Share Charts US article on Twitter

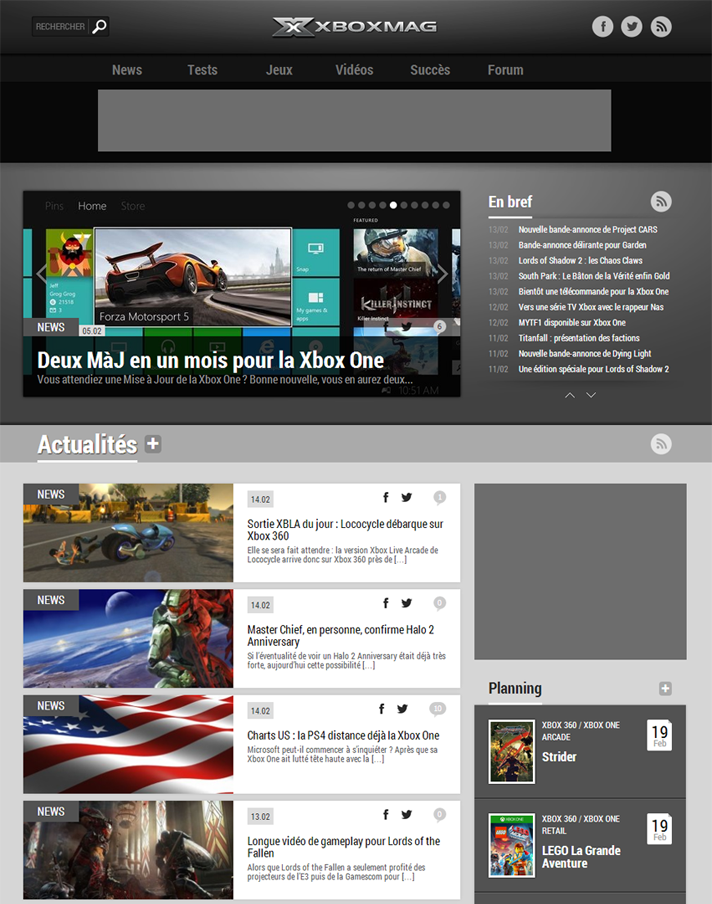(x=402, y=709)
